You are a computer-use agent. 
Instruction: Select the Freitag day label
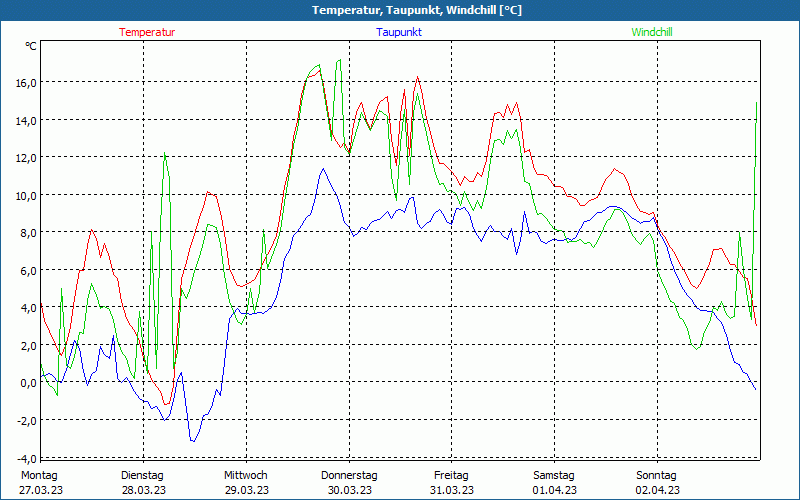tap(451, 475)
